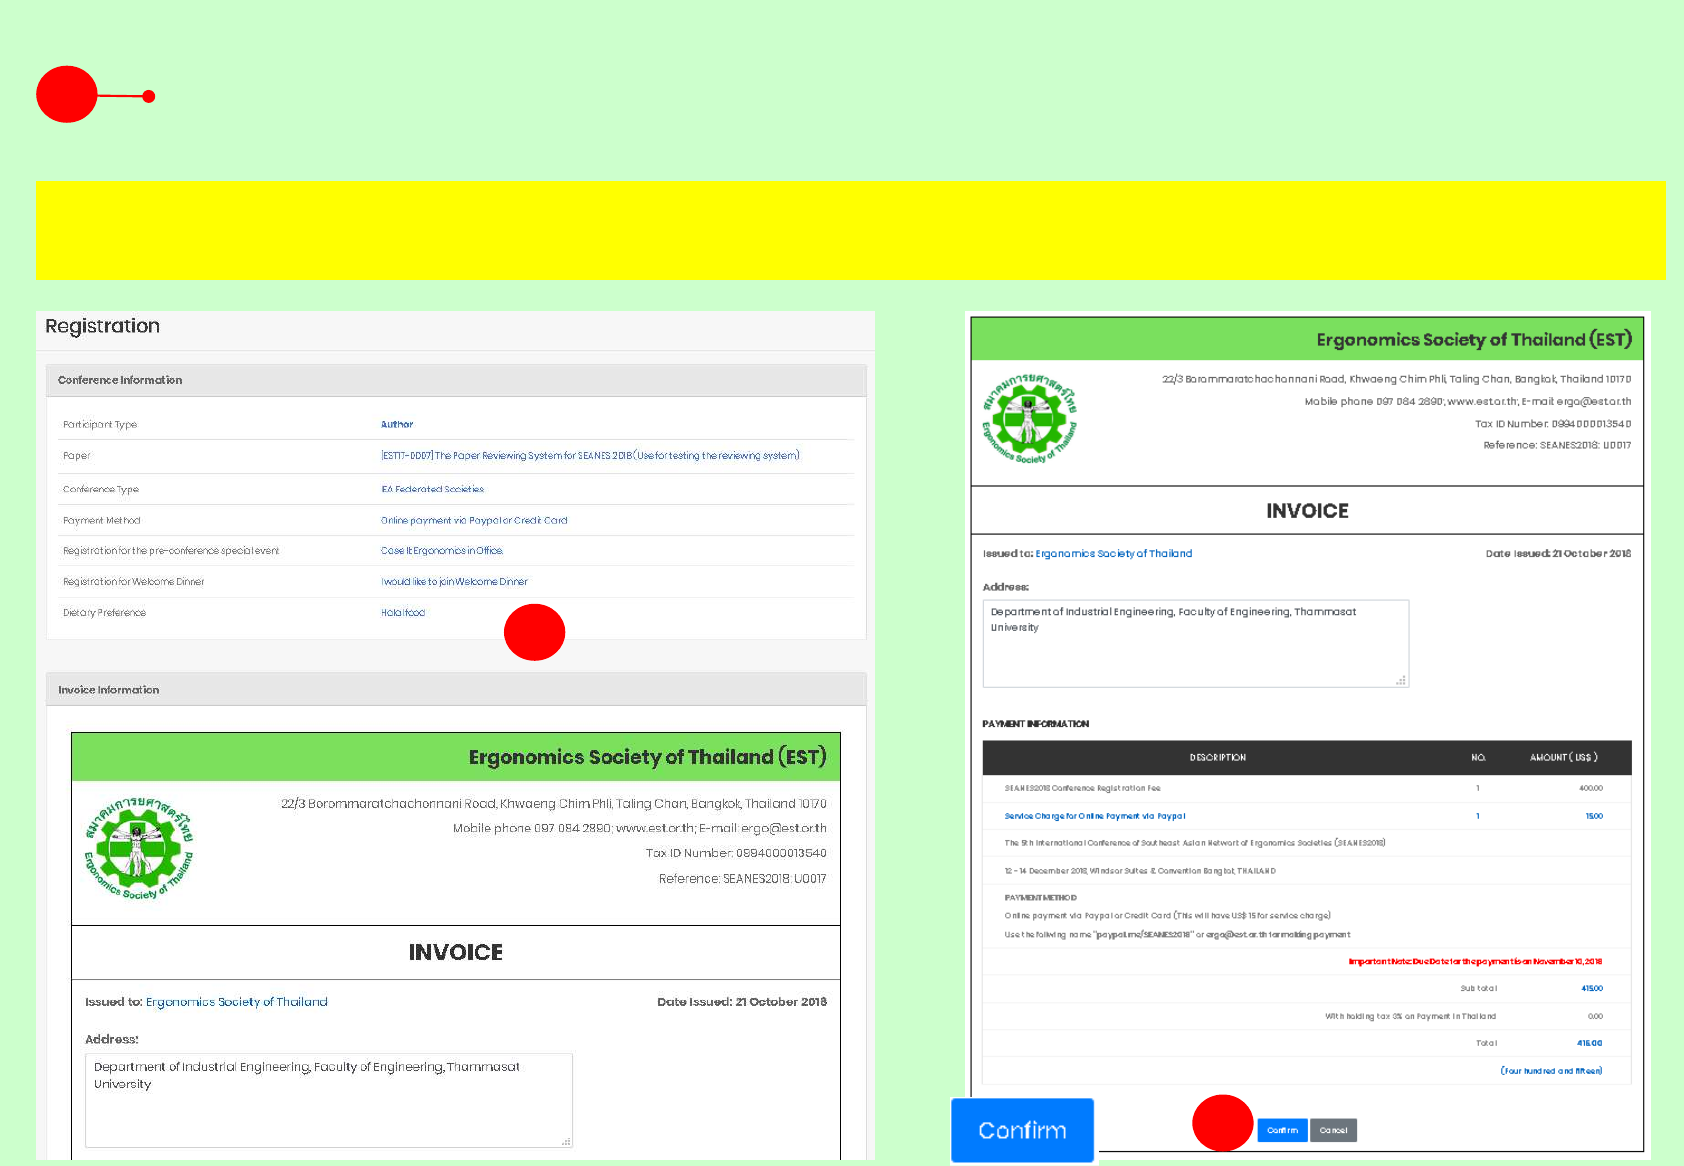Image resolution: width=1684 pixels, height=1166 pixels.
Task: Click the red 'Important Note' due date text
Action: (1475, 961)
